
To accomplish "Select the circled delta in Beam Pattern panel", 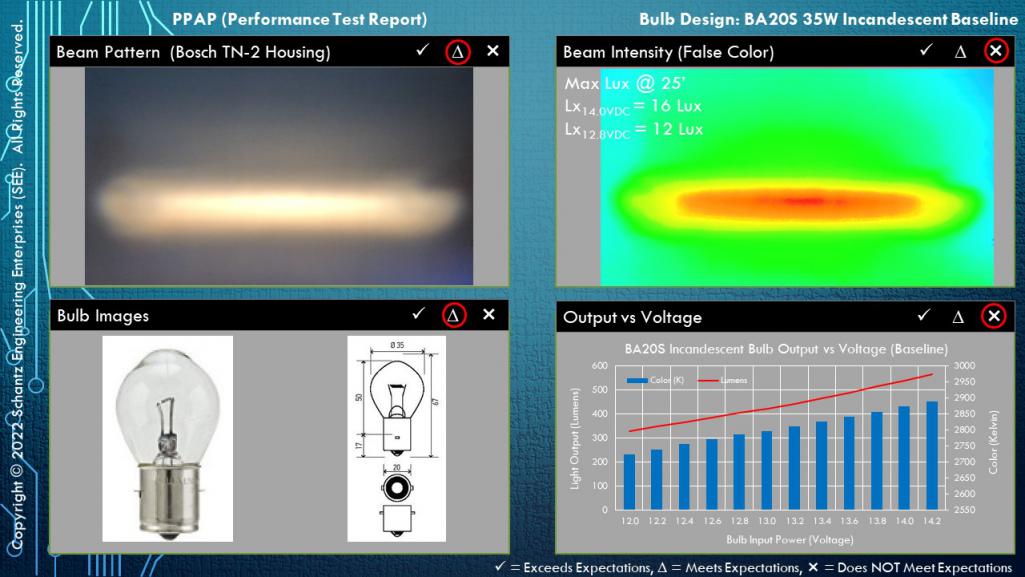I will click(x=458, y=52).
